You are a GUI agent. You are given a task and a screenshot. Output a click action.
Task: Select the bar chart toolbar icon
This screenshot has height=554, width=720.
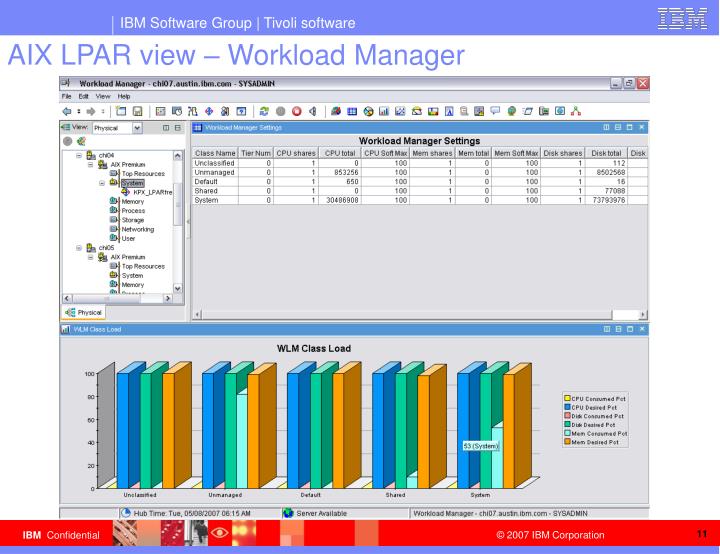(384, 111)
